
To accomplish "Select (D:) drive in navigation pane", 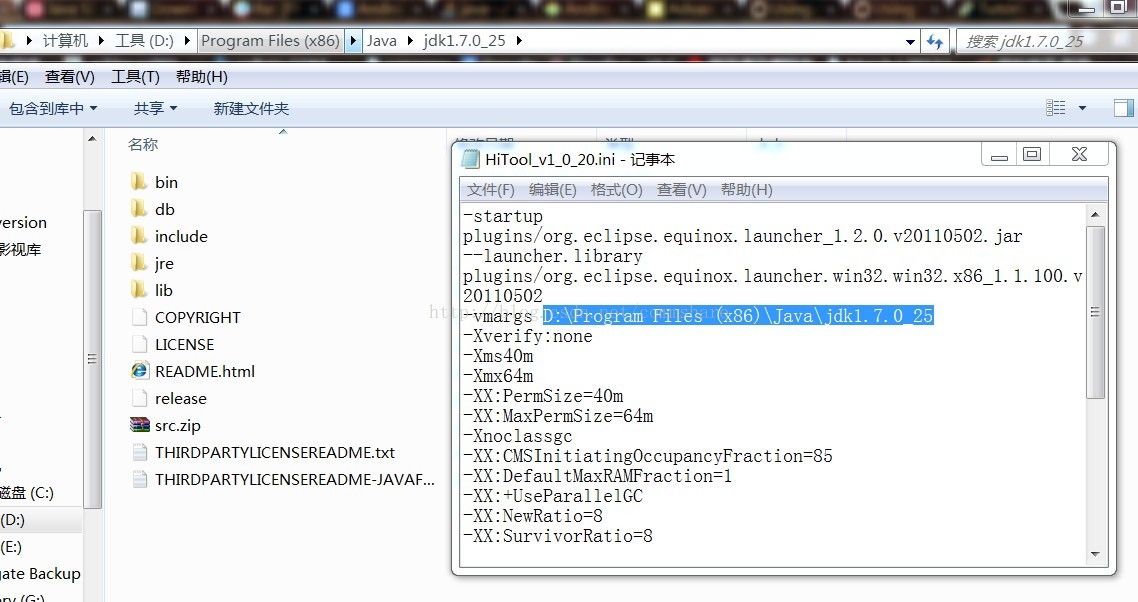I will (13, 520).
